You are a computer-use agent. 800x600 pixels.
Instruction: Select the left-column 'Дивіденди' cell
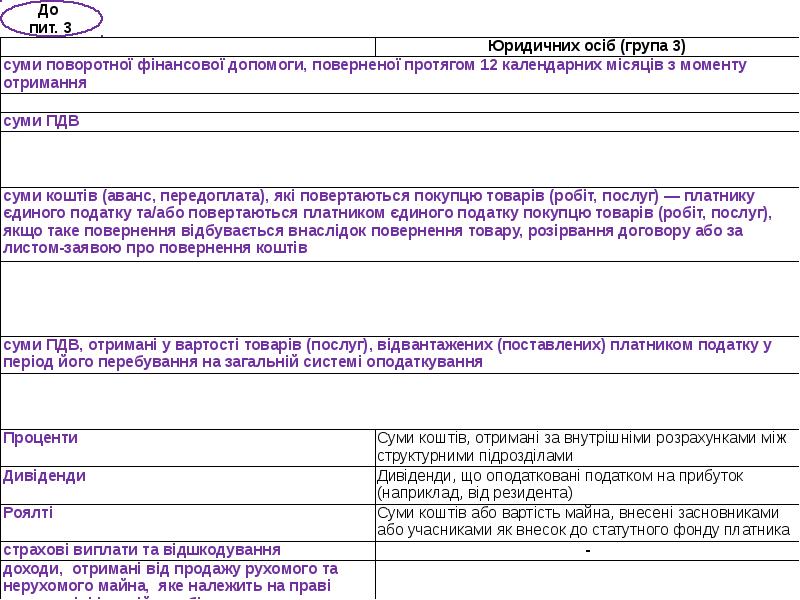click(x=188, y=484)
